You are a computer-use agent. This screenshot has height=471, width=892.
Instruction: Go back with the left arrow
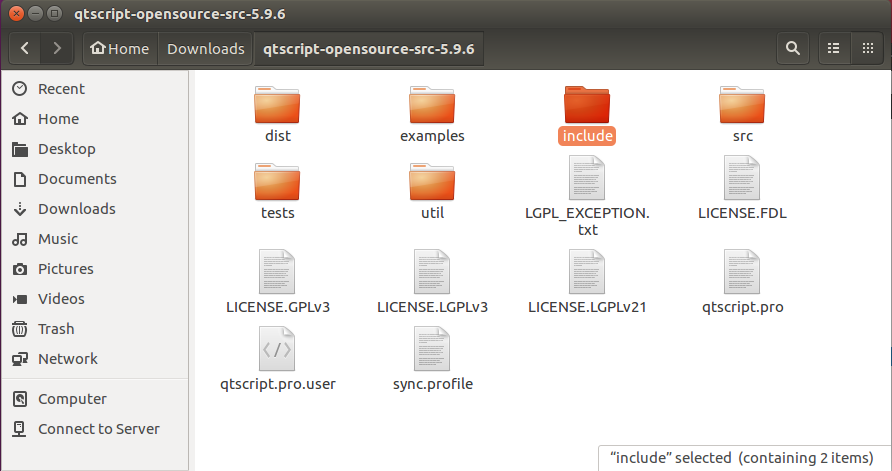(25, 48)
